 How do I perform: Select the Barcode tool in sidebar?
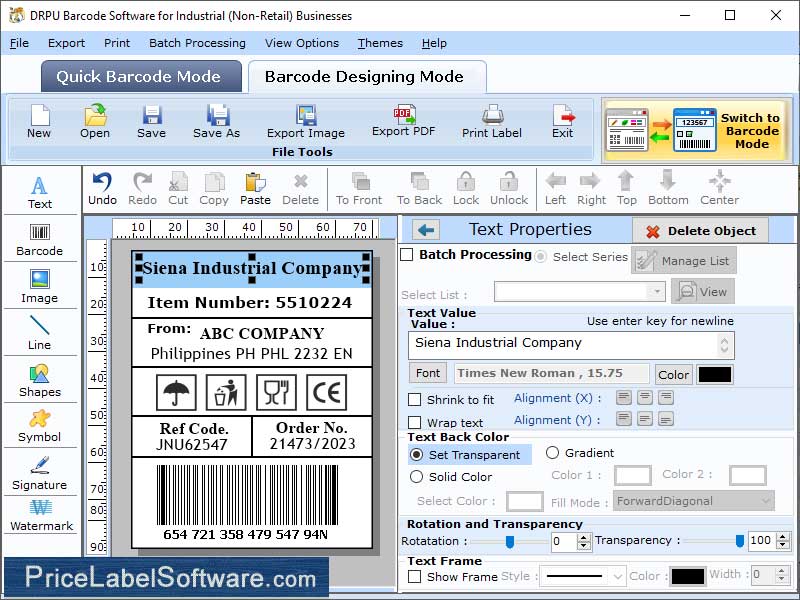click(40, 240)
